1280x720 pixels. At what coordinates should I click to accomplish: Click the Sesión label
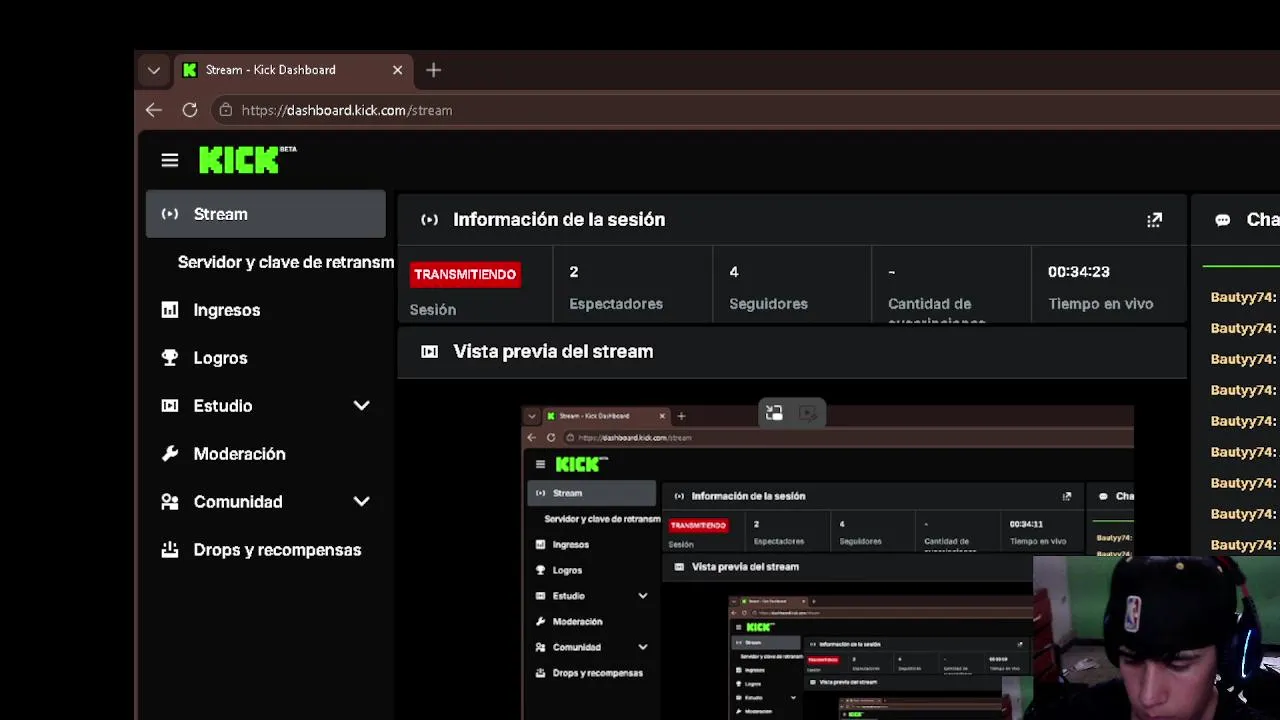tap(433, 310)
